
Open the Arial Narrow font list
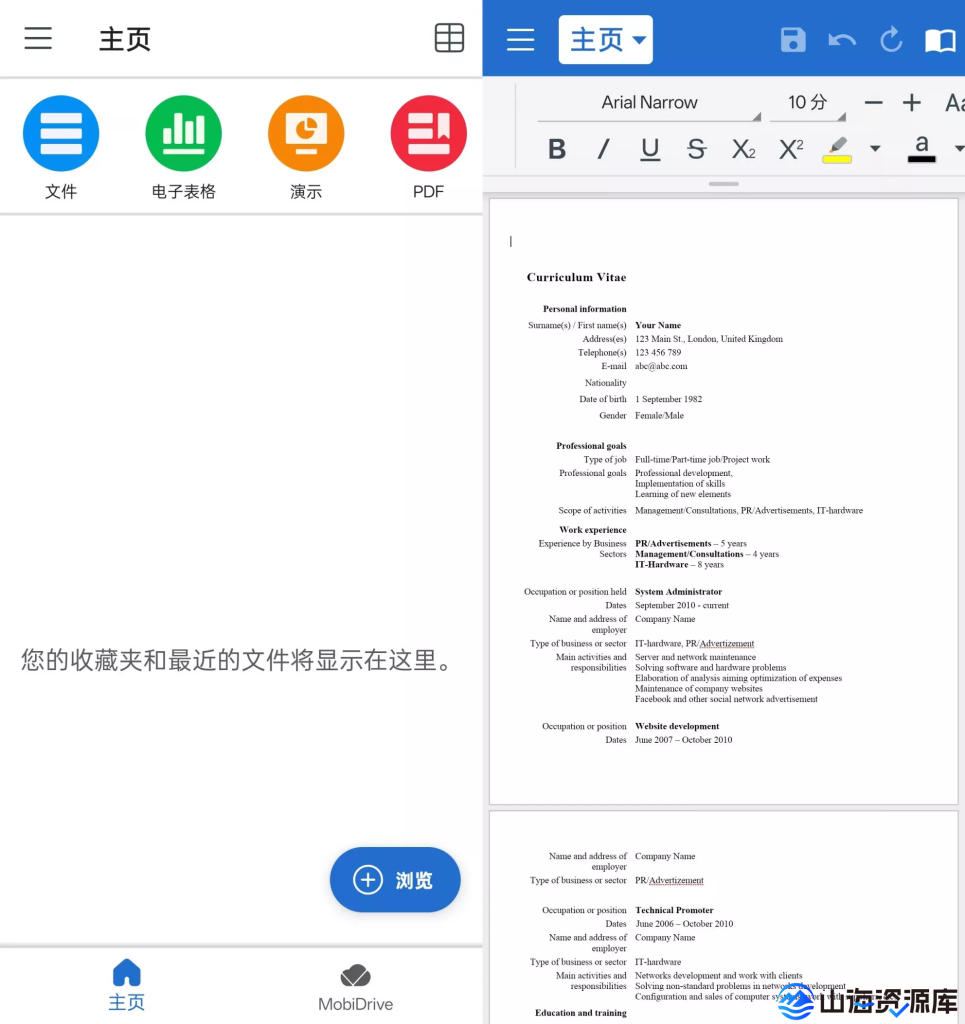pyautogui.click(x=648, y=102)
